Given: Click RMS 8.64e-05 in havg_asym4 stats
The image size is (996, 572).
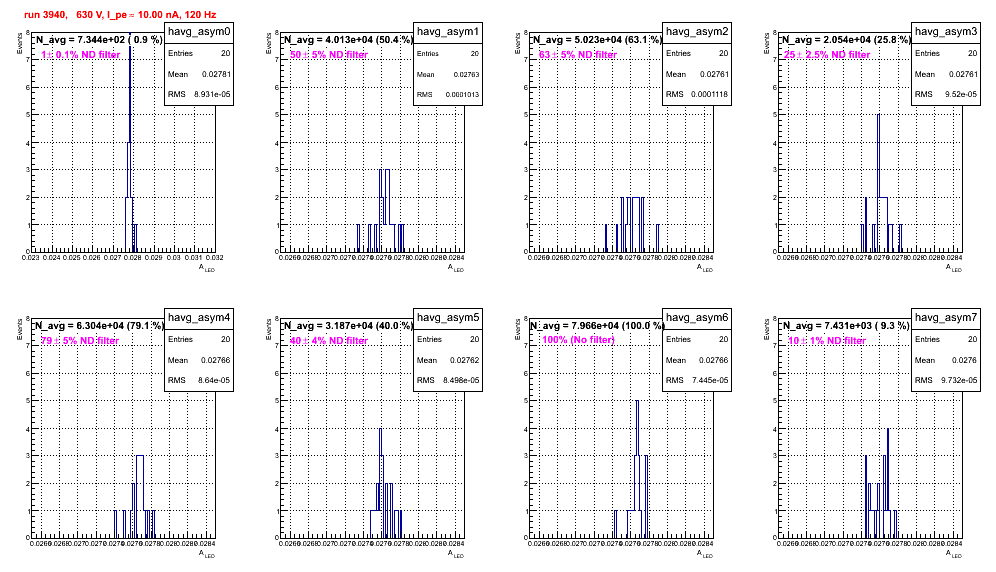Looking at the screenshot, I should (199, 381).
